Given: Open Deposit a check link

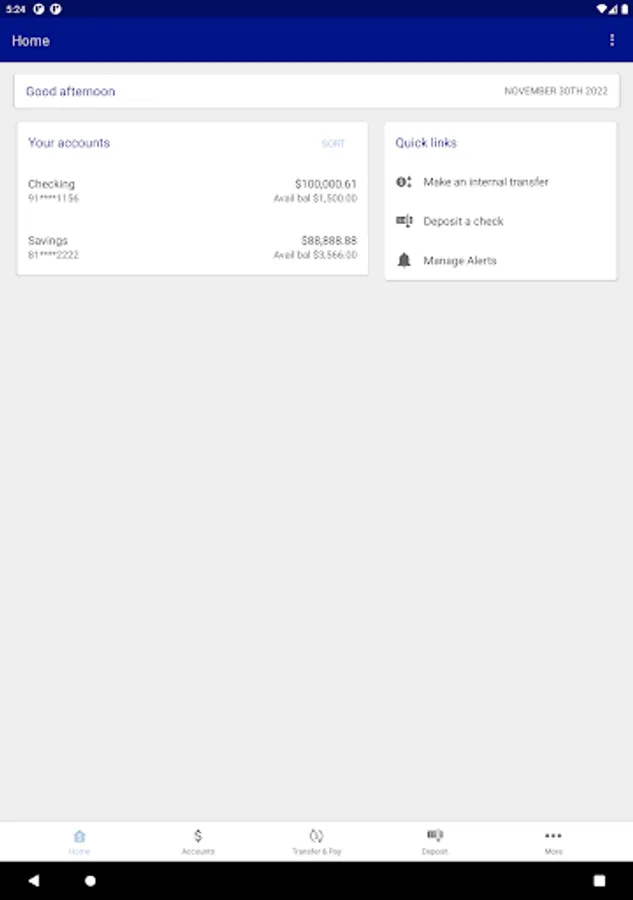Looking at the screenshot, I should coord(463,221).
